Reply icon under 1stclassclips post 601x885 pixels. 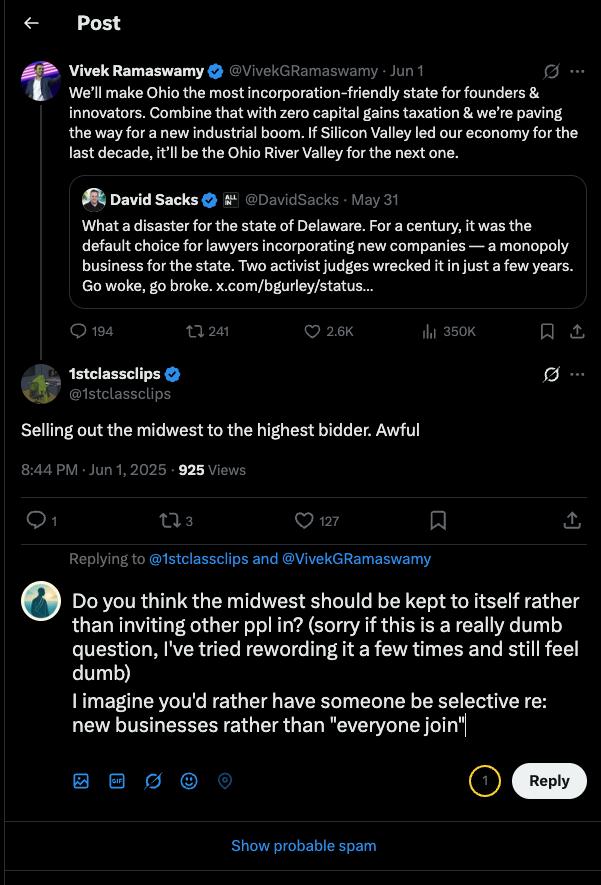click(36, 520)
